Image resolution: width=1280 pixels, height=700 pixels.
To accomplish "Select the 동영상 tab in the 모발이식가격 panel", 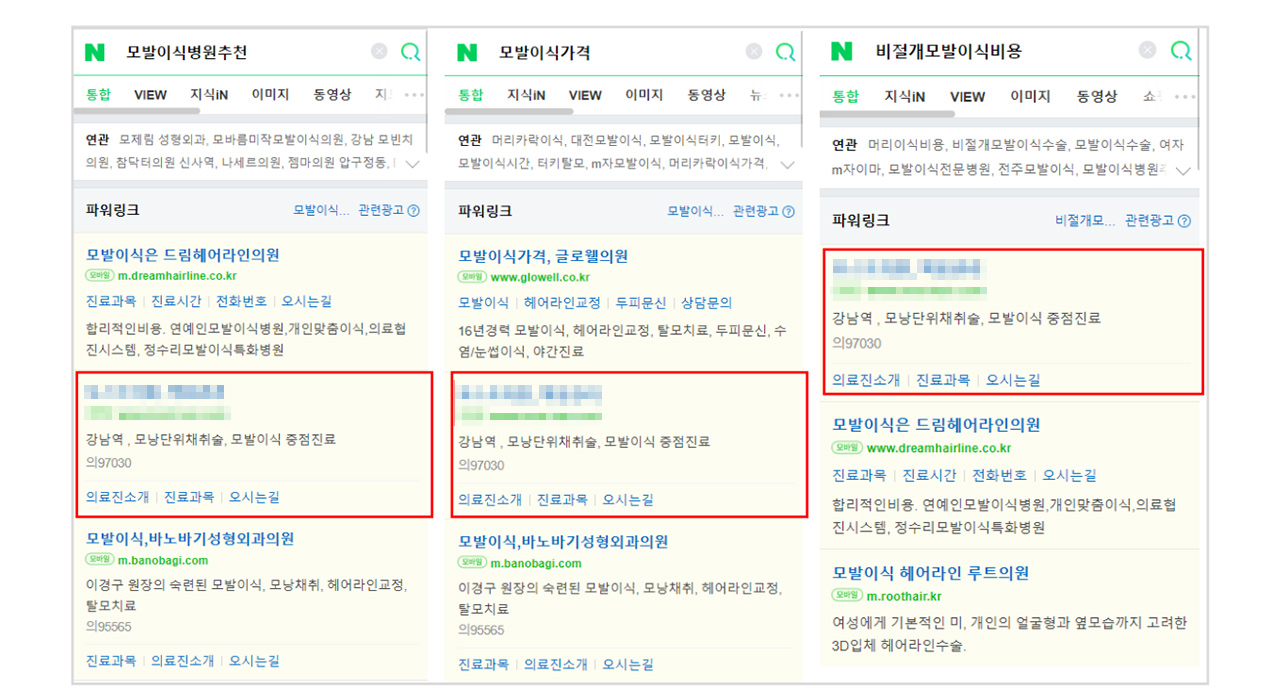I will coord(706,95).
